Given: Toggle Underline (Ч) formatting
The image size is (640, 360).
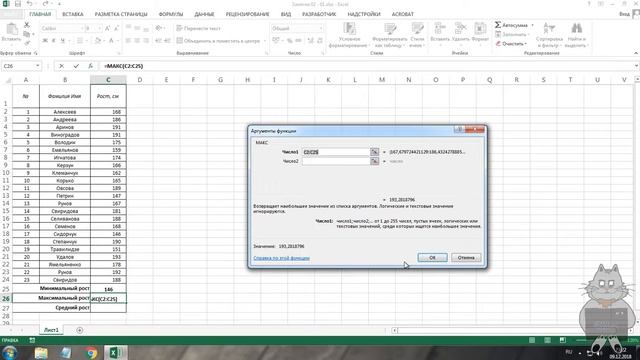Looking at the screenshot, I should (x=62, y=41).
